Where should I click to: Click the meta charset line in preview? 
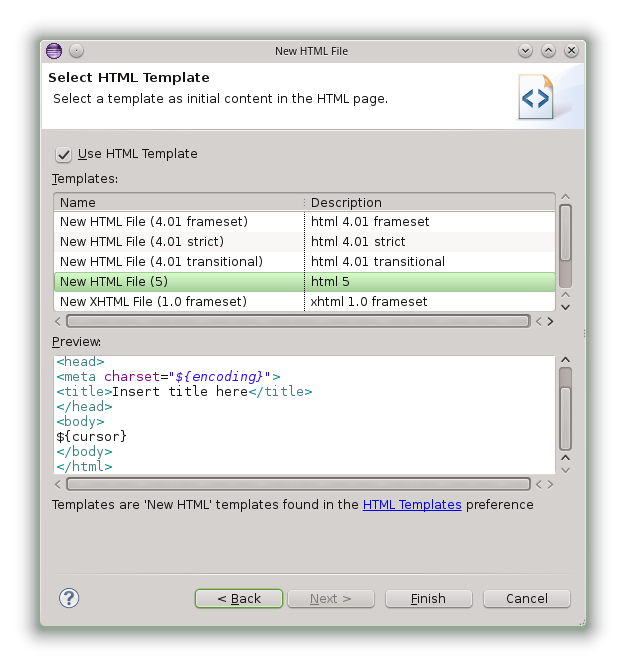point(168,377)
